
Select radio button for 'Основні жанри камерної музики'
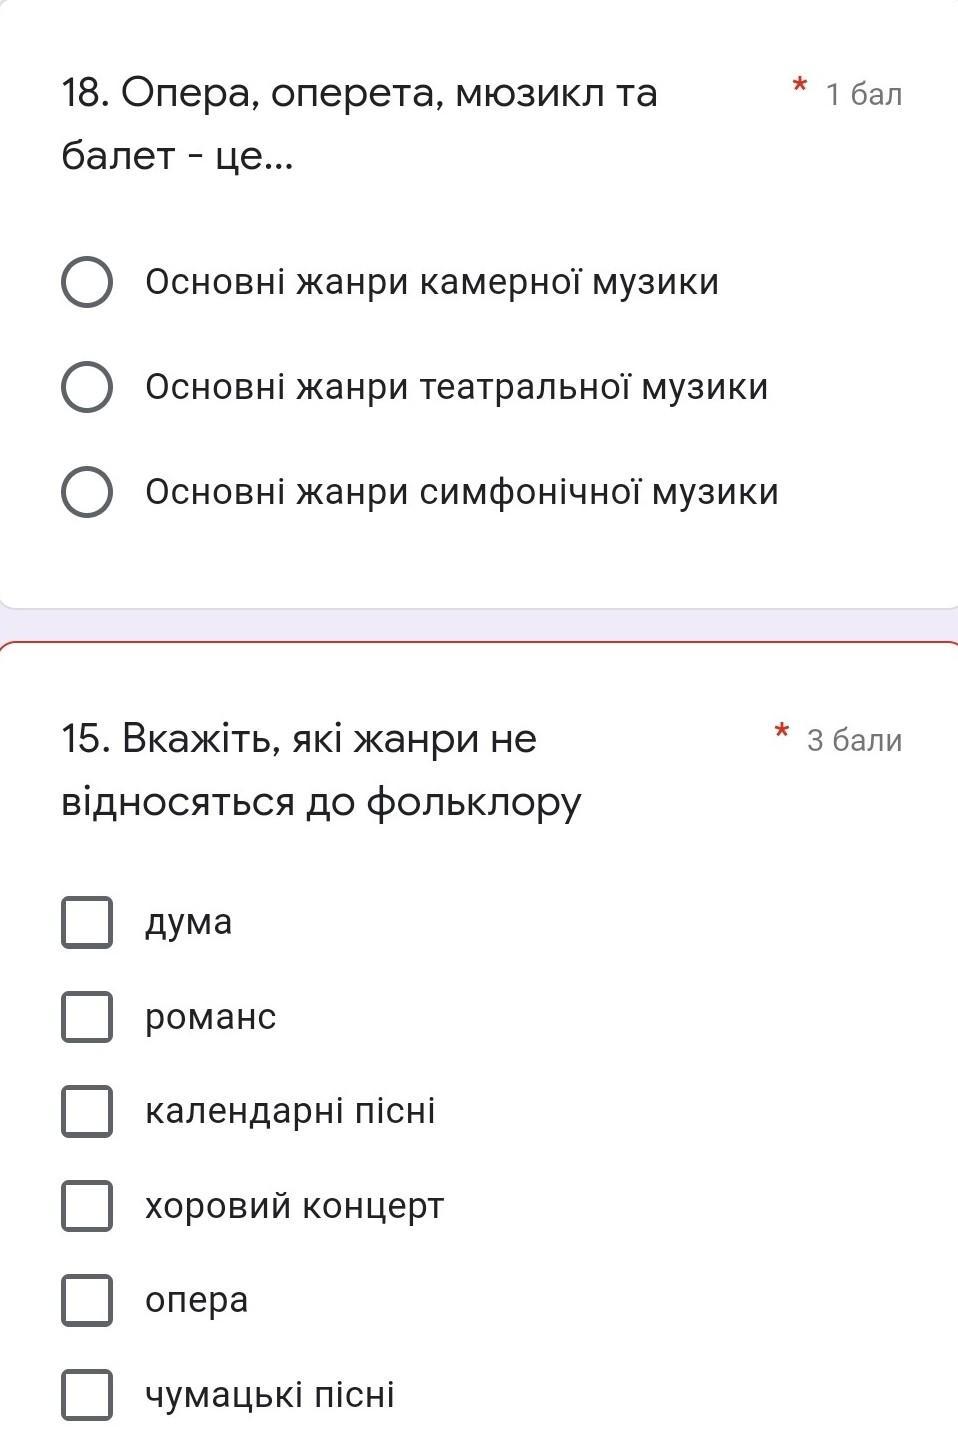point(87,282)
